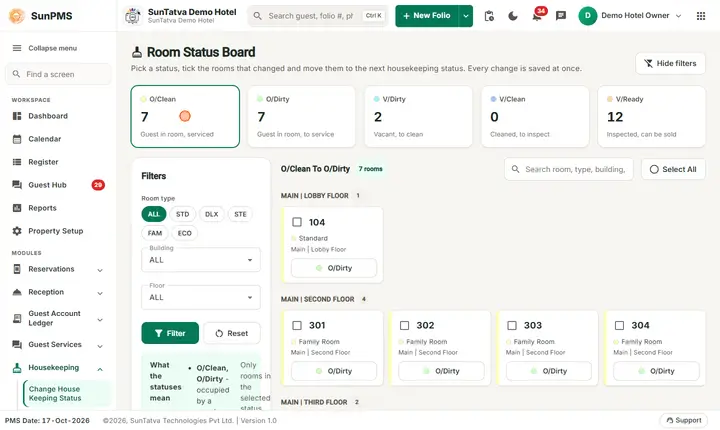
Task: Open the Building dropdown
Action: point(201,260)
